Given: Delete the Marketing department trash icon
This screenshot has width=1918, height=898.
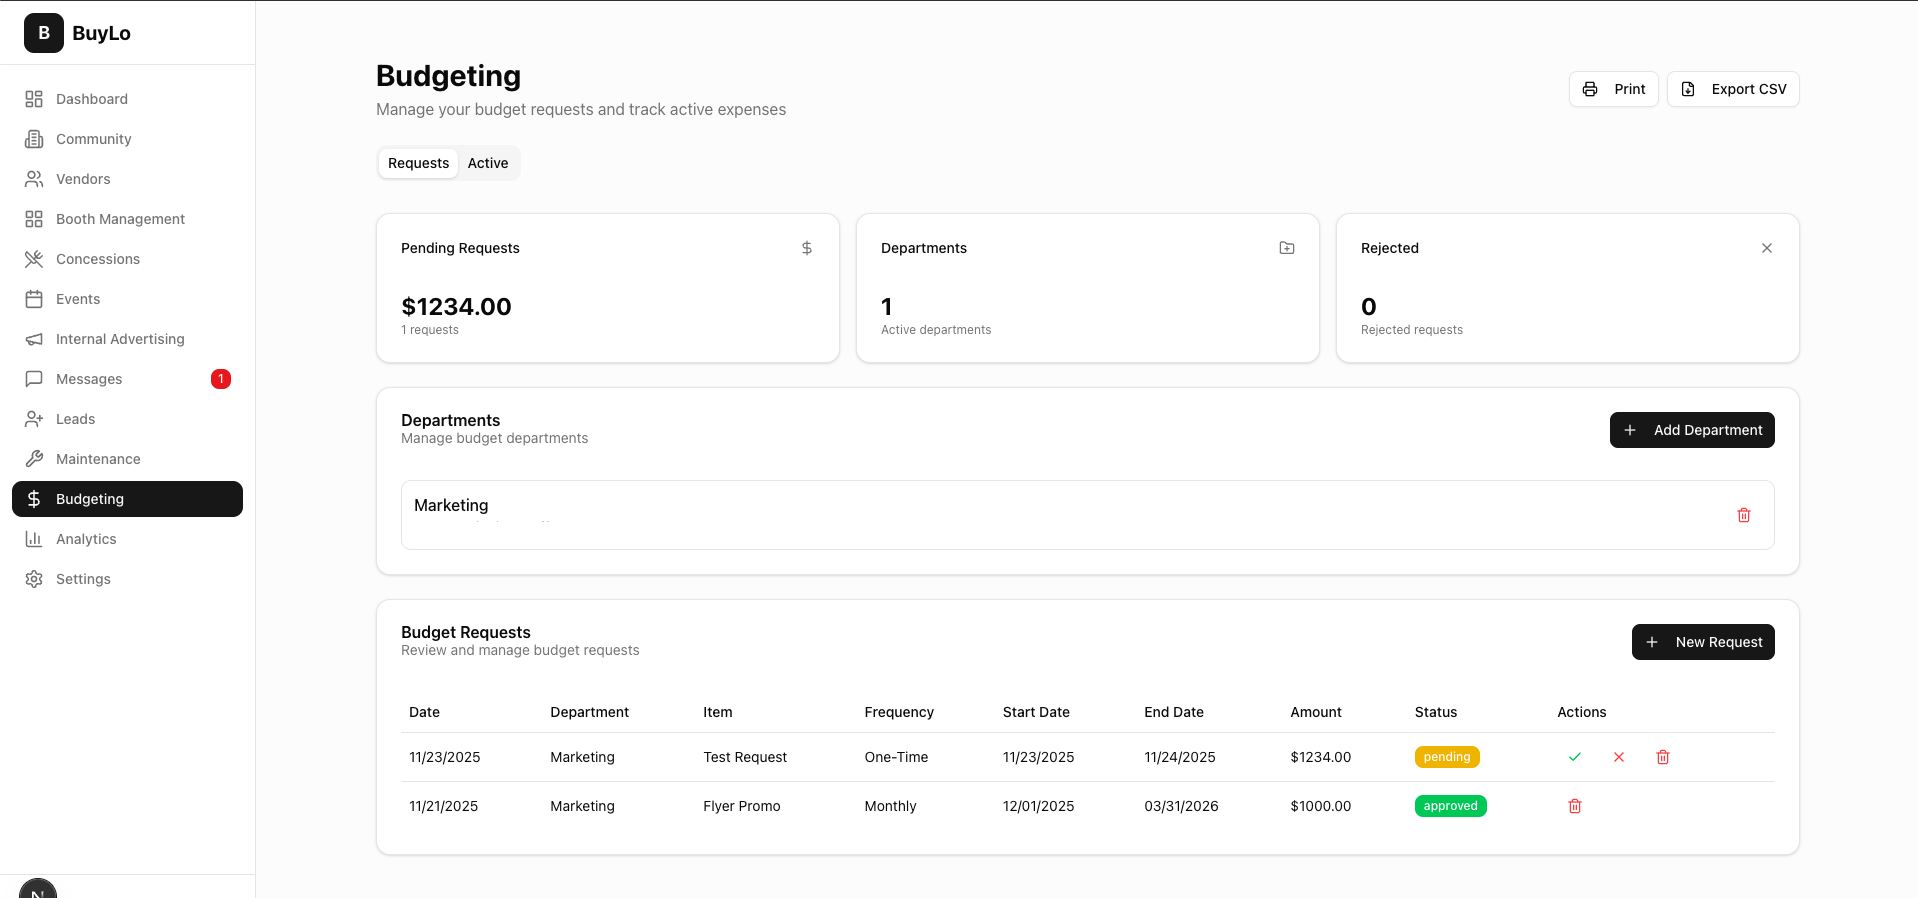Looking at the screenshot, I should [1744, 515].
